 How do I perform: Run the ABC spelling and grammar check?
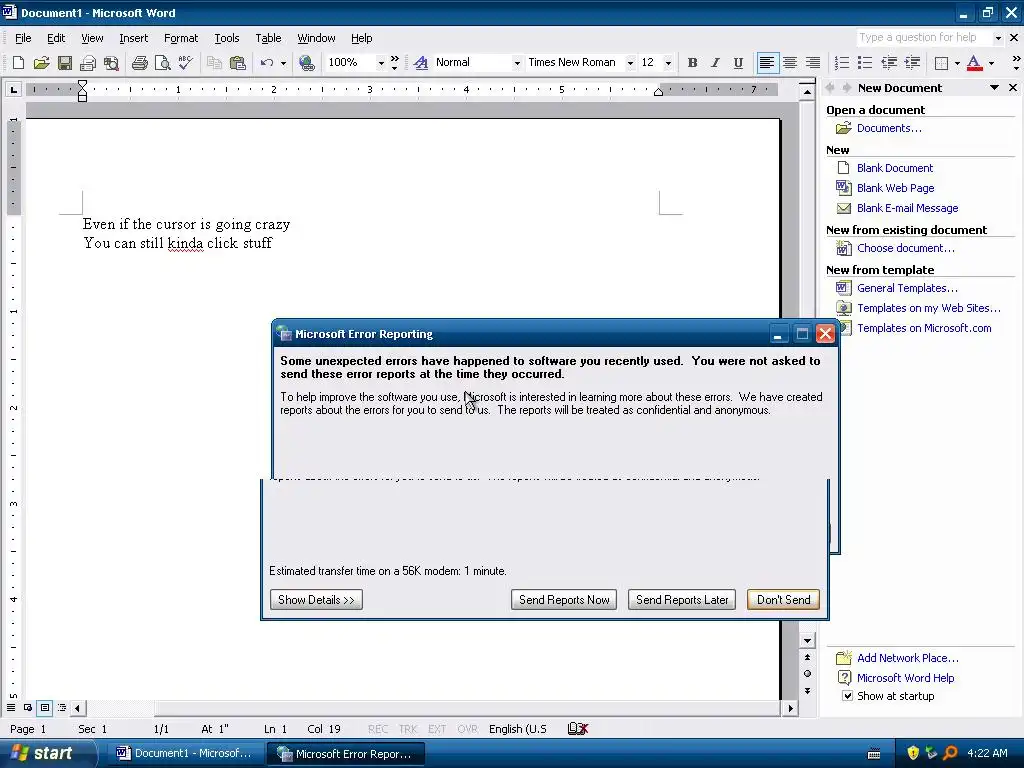tap(185, 63)
